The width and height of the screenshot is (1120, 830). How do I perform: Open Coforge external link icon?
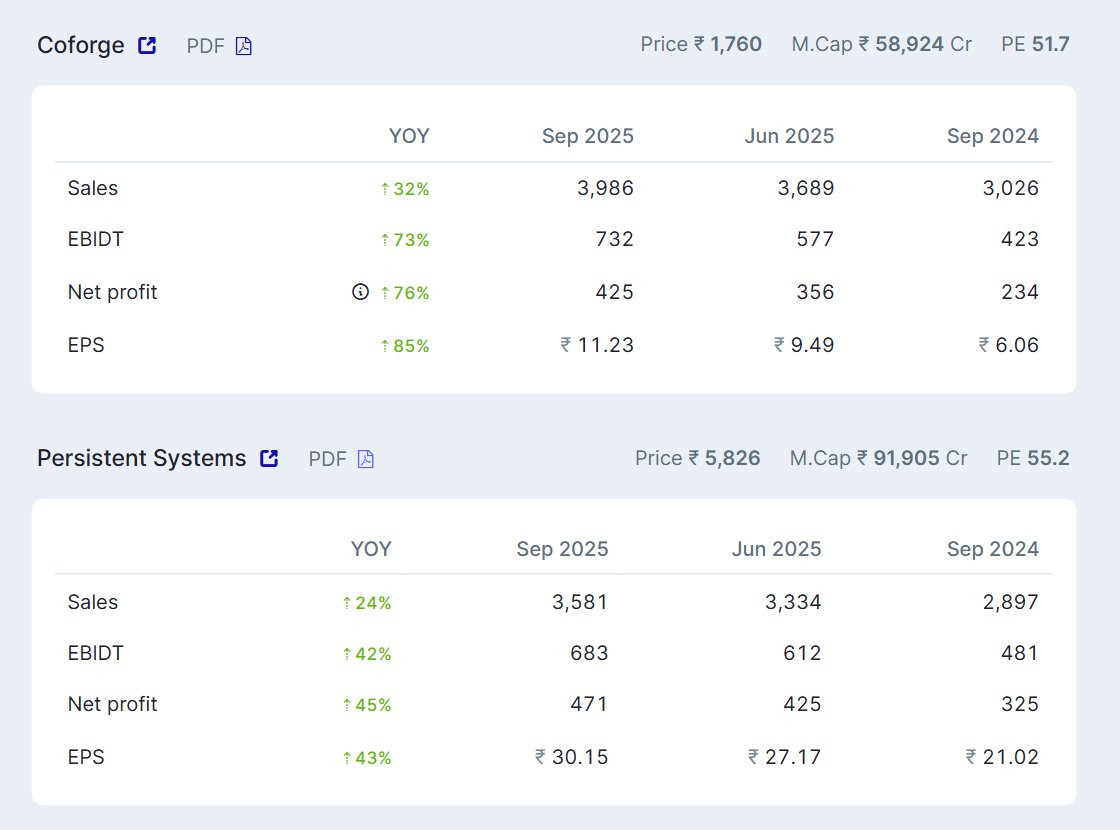click(x=147, y=45)
